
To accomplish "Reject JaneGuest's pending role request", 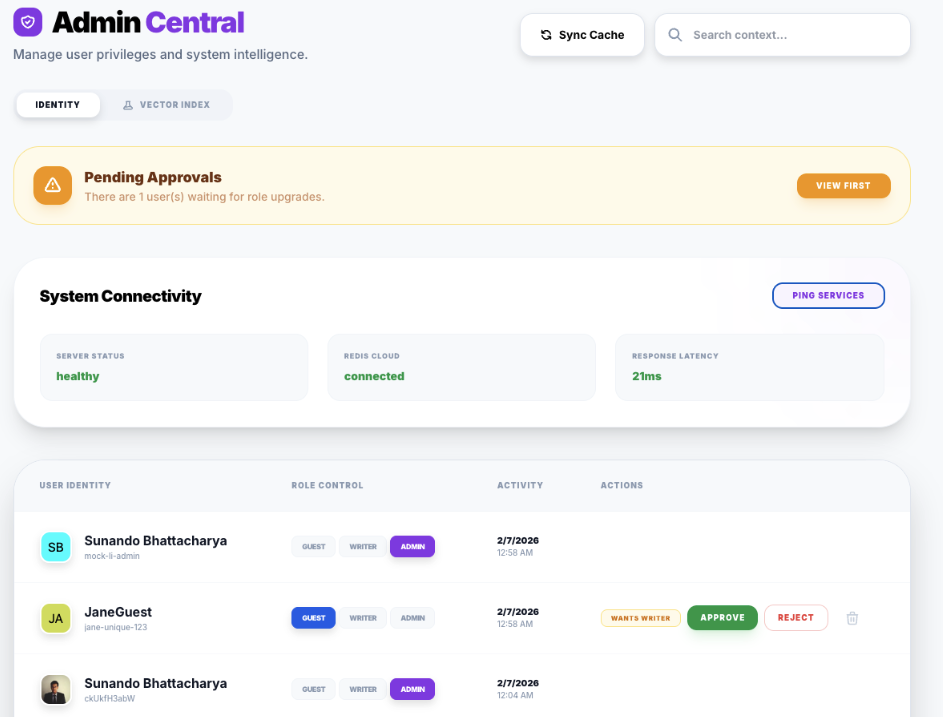I will (797, 617).
